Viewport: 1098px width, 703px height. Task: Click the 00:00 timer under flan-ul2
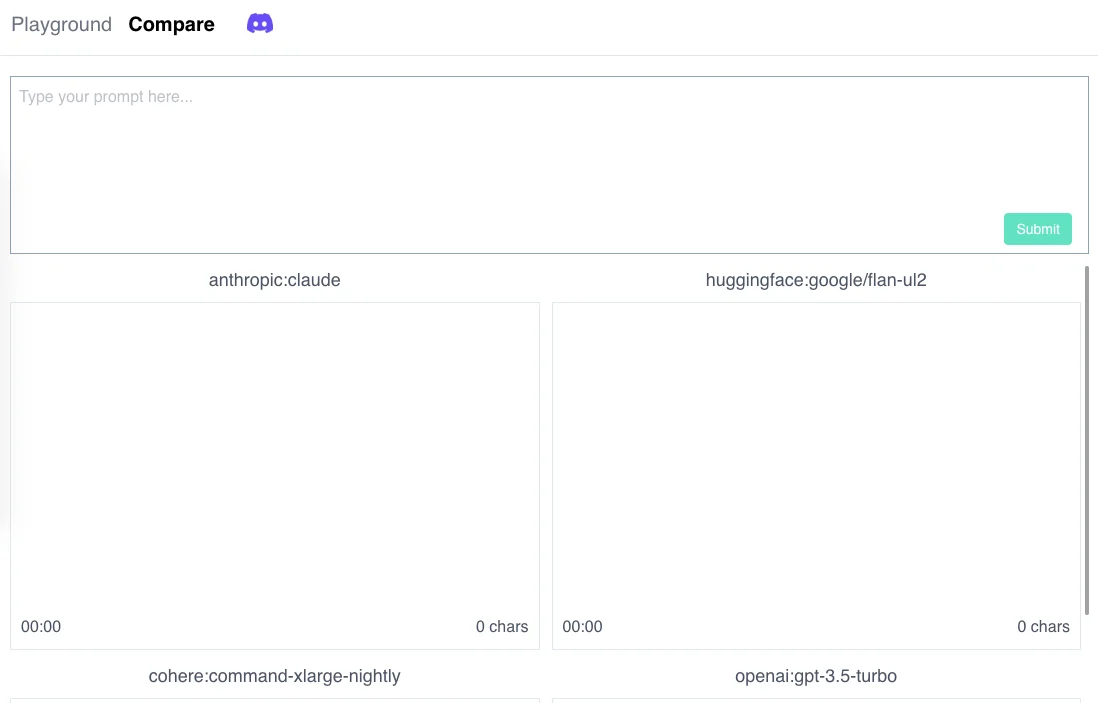coord(582,627)
